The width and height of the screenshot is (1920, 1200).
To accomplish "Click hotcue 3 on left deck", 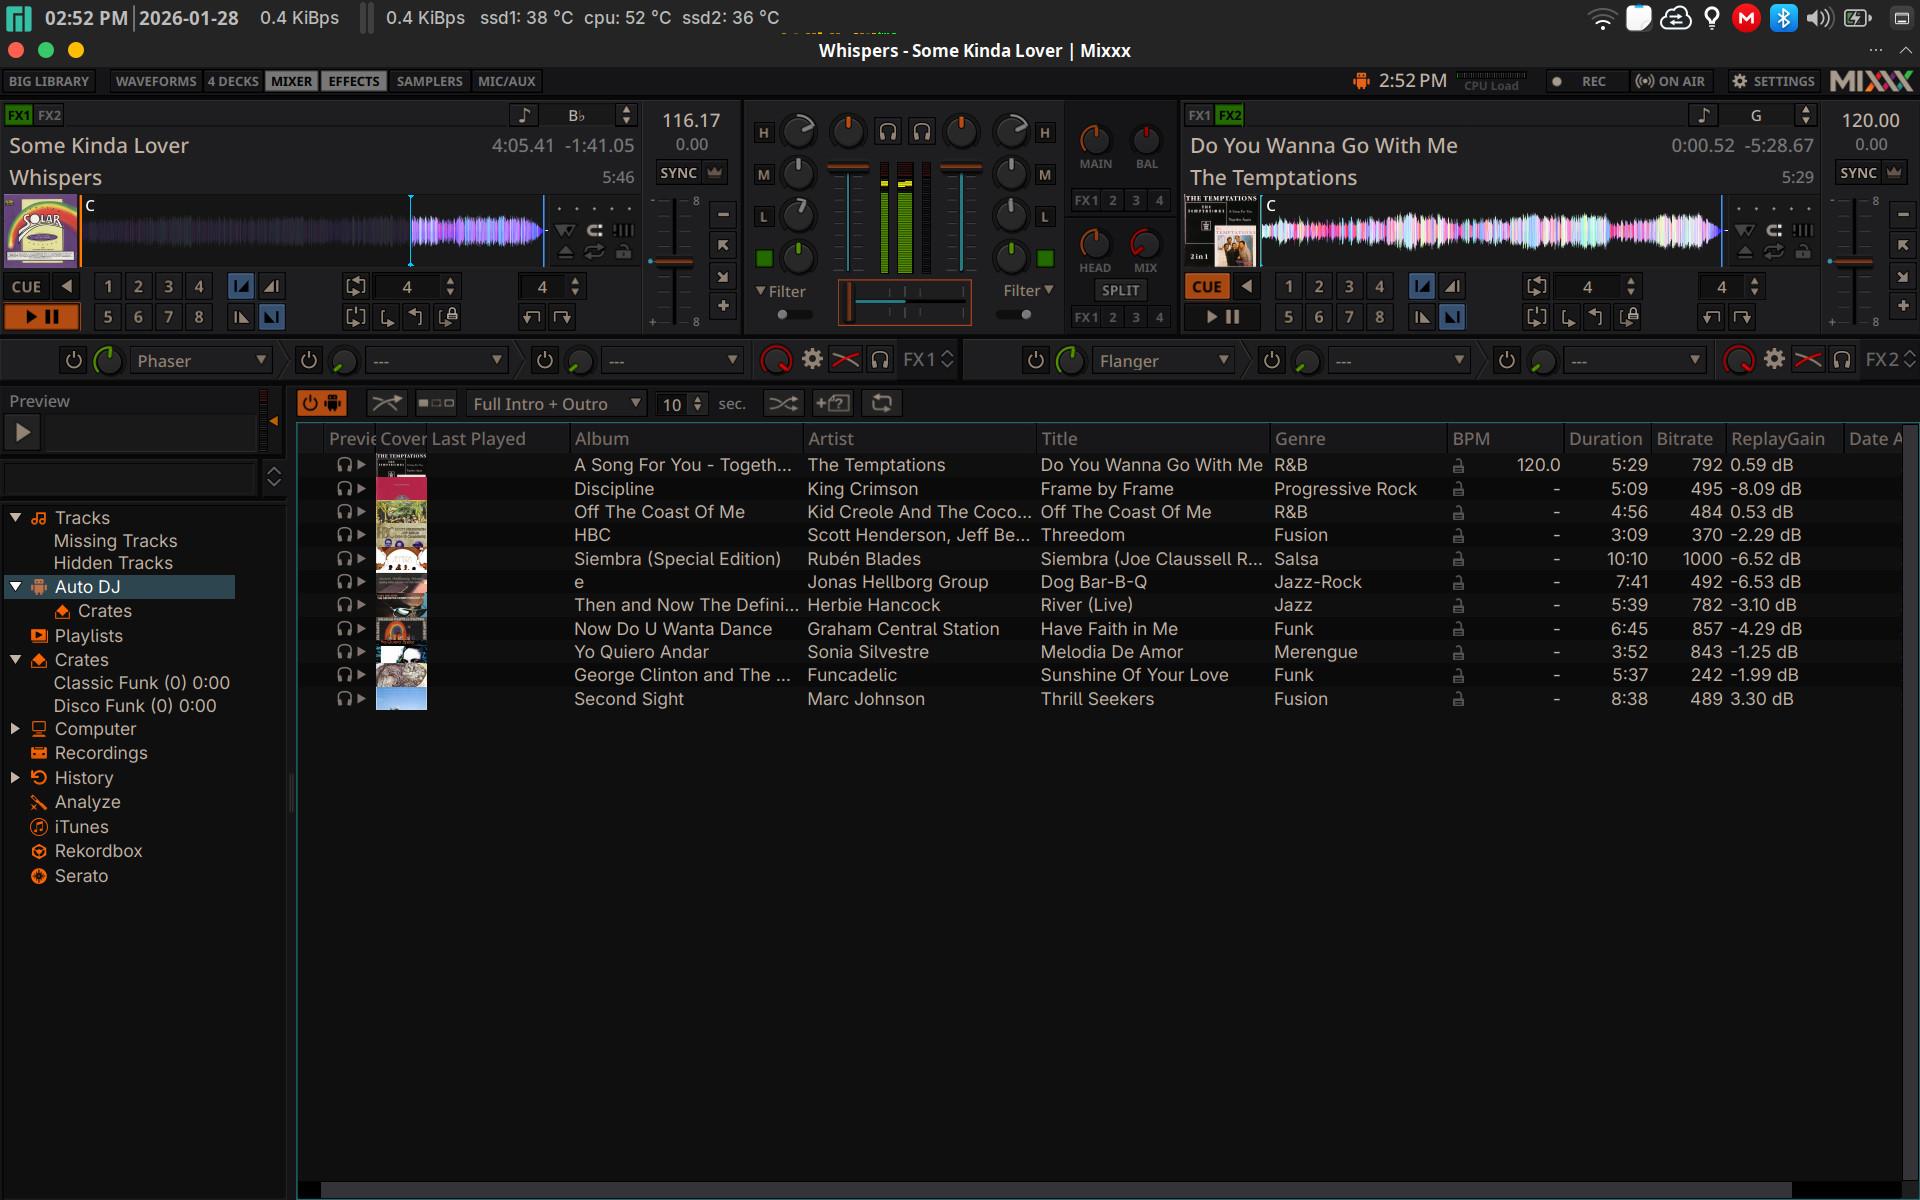I will pyautogui.click(x=168, y=287).
